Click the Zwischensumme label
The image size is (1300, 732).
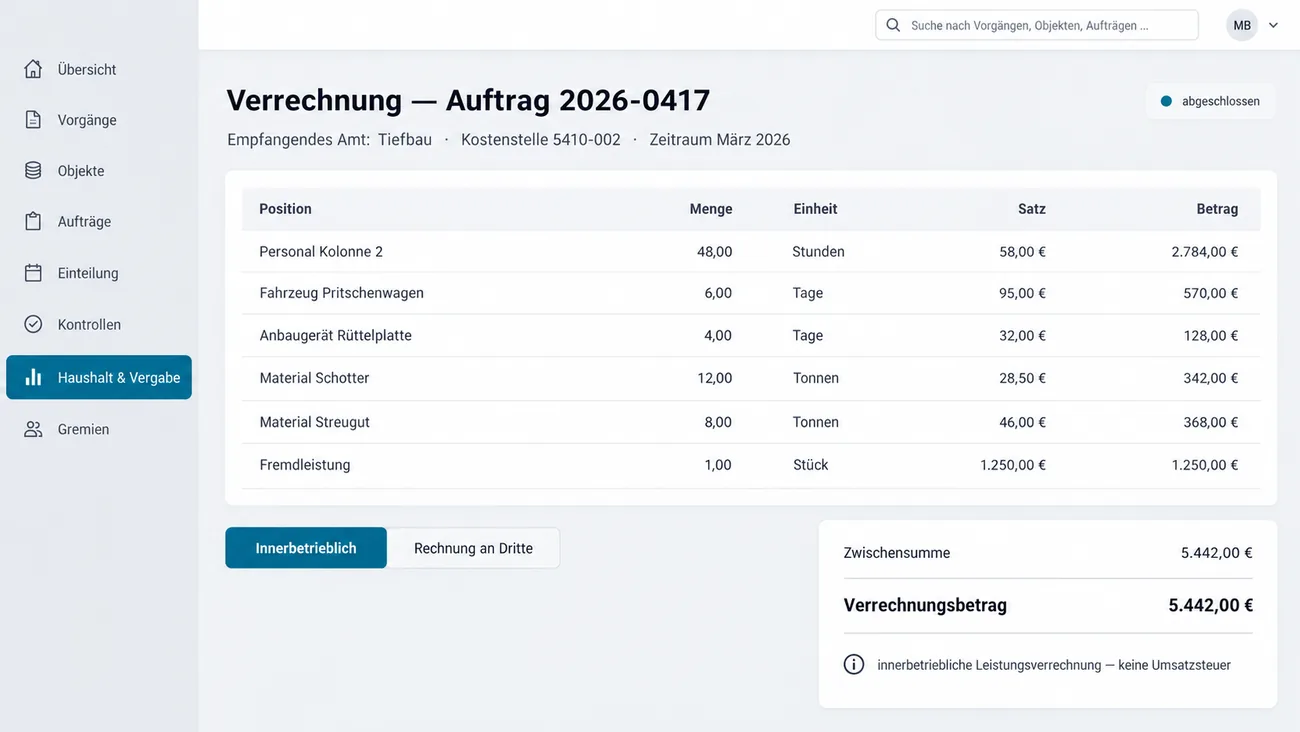click(897, 553)
